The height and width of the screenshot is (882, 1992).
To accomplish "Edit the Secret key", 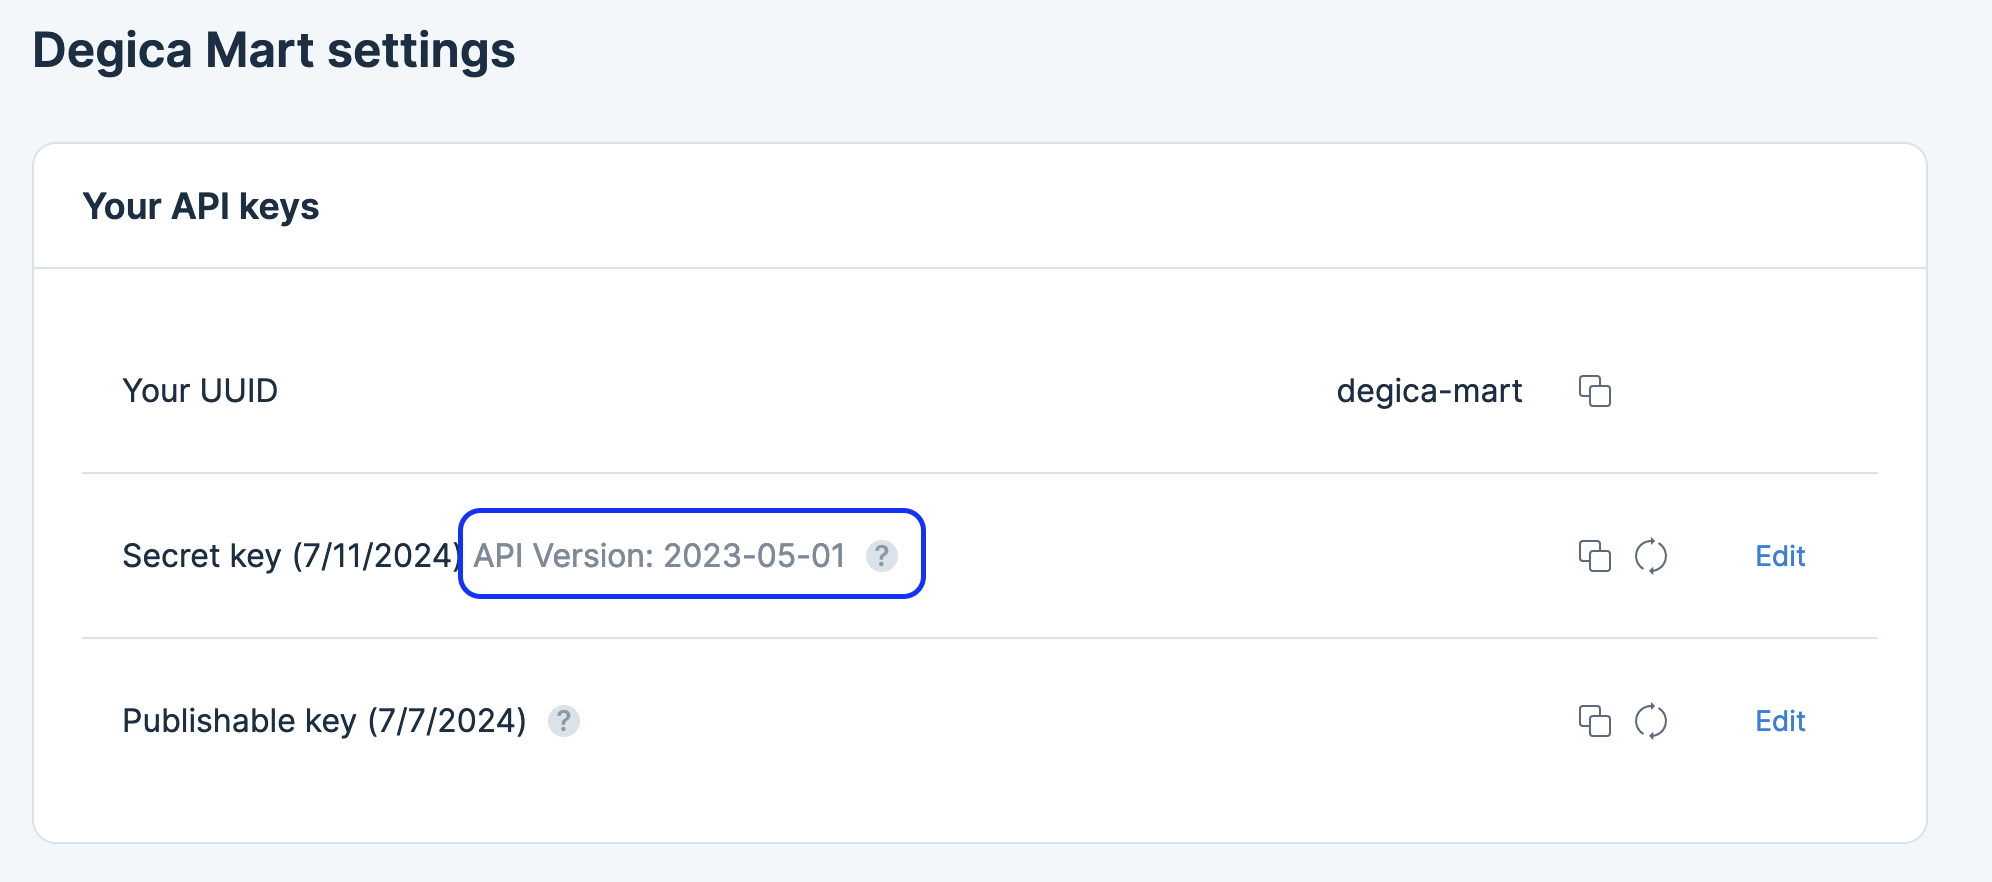I will click(x=1780, y=556).
